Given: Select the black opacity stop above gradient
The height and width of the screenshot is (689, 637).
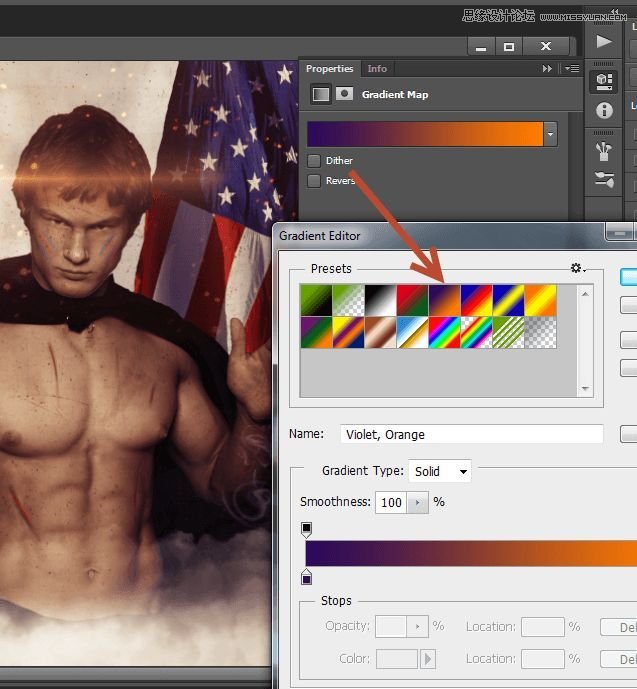Looking at the screenshot, I should [307, 529].
